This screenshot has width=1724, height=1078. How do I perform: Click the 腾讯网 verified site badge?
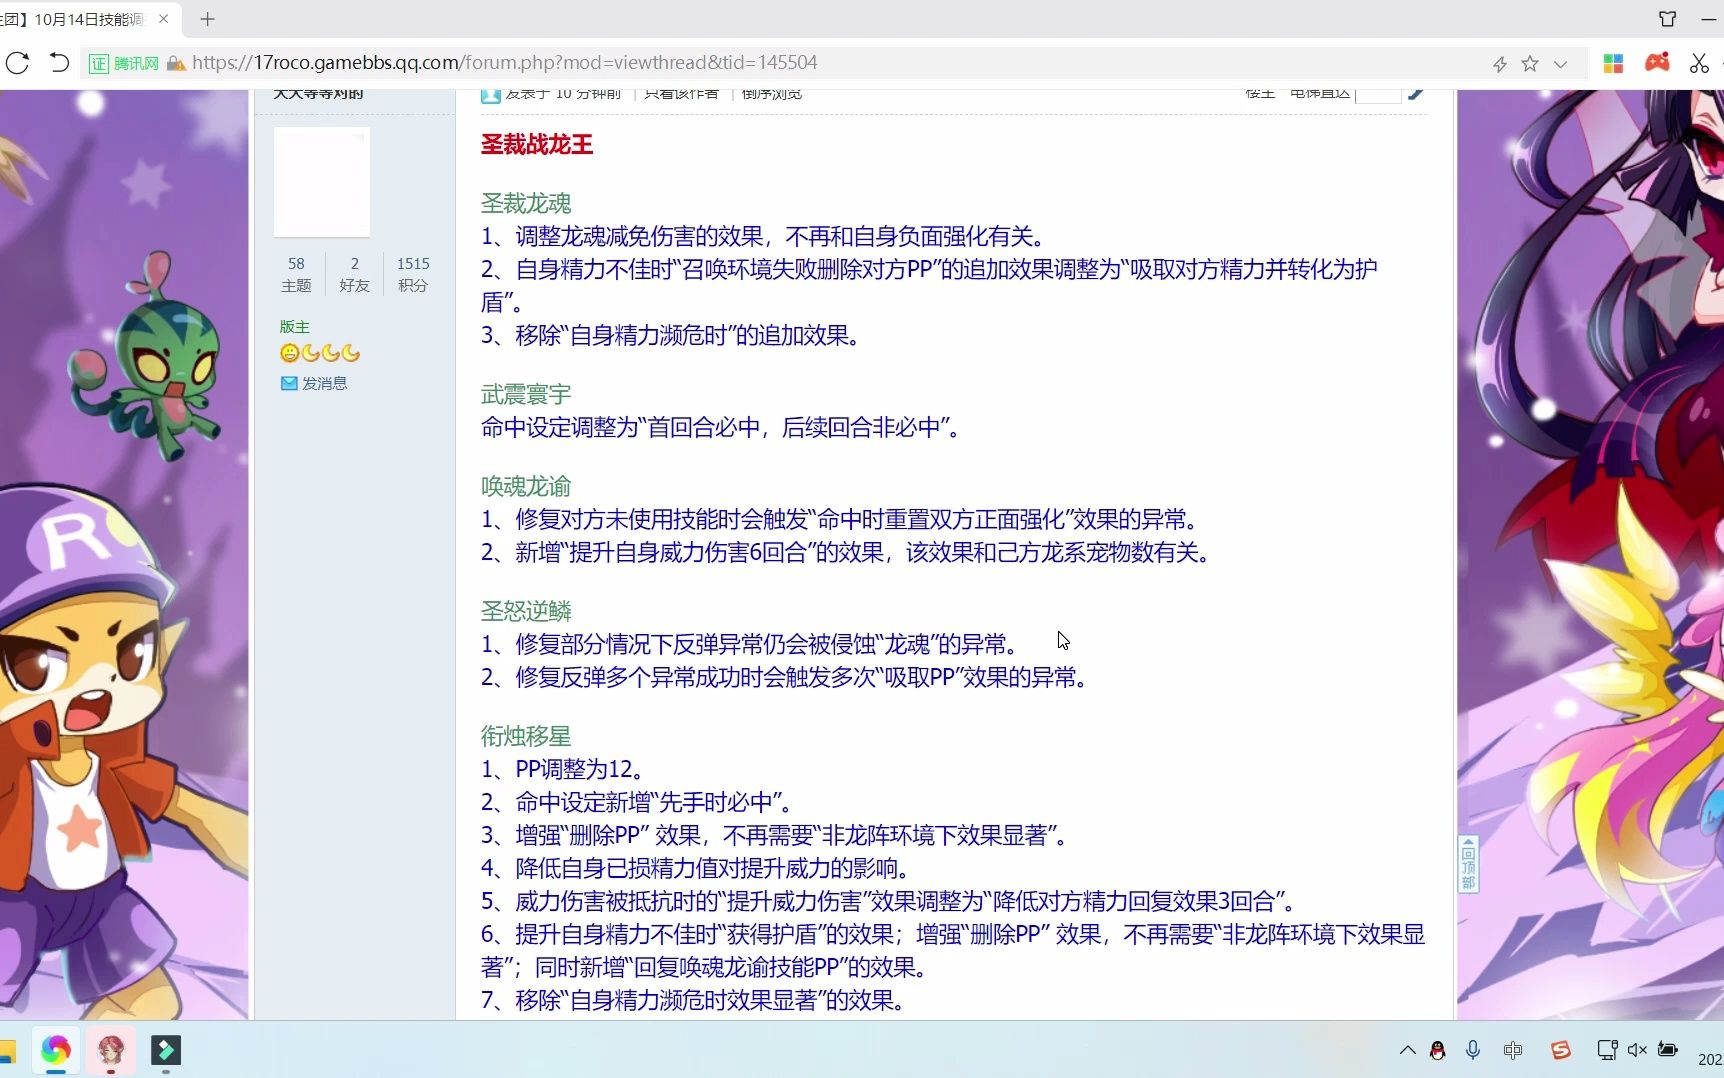[124, 63]
